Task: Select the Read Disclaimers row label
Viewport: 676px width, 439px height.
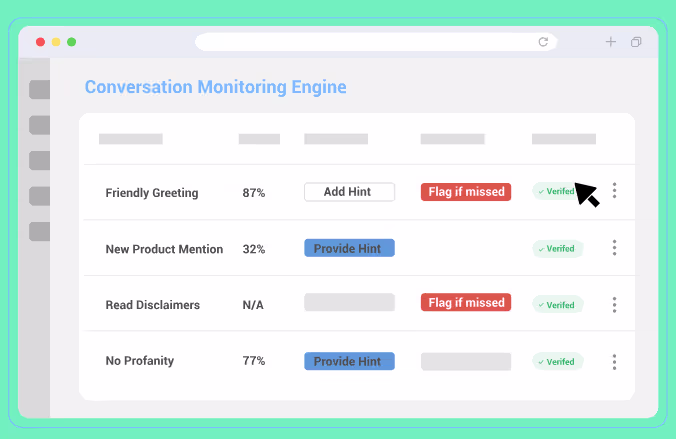Action: (x=153, y=305)
